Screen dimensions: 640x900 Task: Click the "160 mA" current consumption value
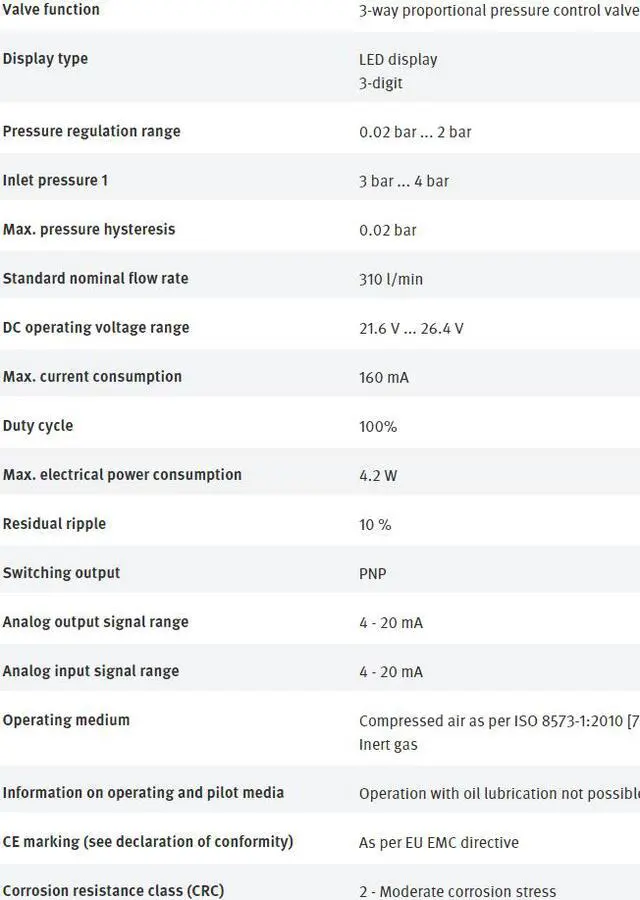pos(384,378)
